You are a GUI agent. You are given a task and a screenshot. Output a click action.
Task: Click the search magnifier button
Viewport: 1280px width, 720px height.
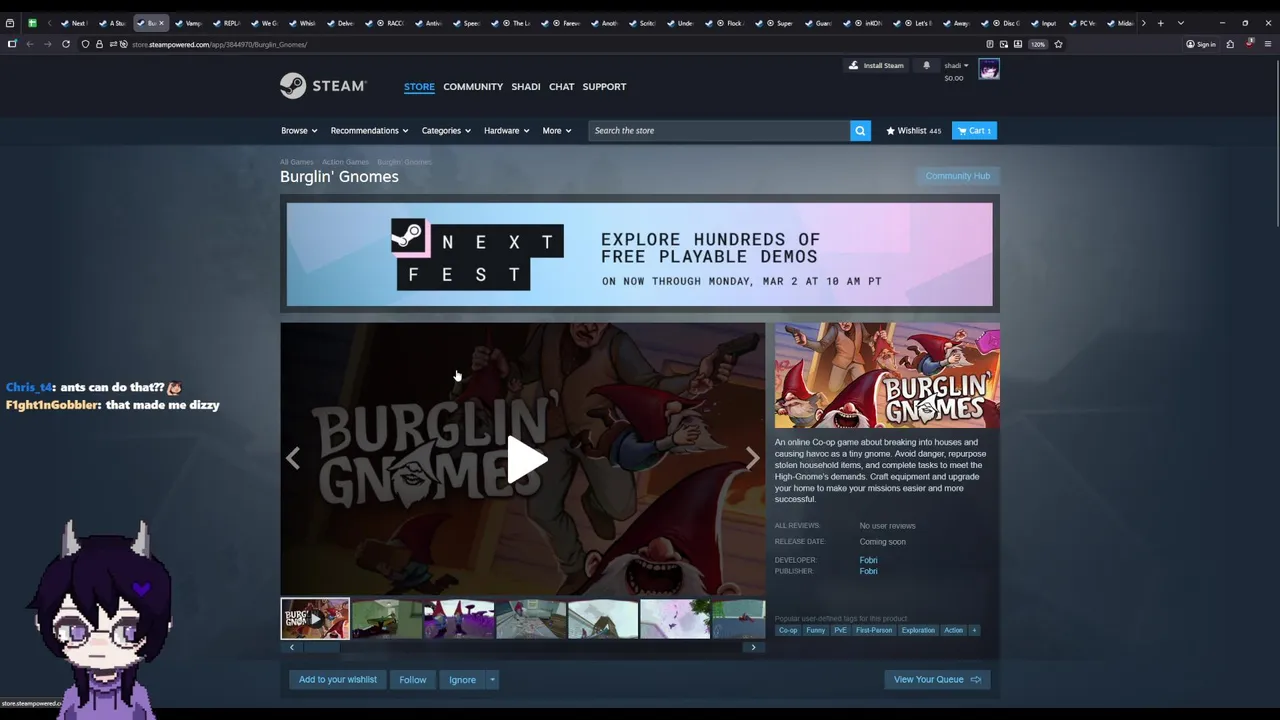pyautogui.click(x=860, y=131)
